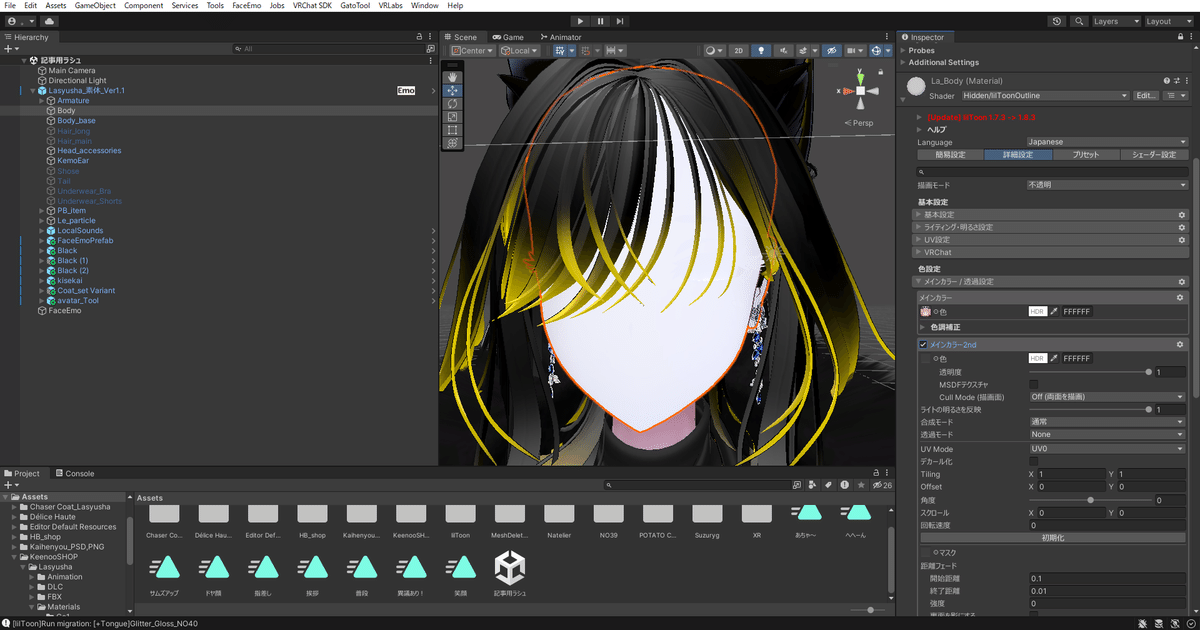Toggle favorites star filter in Project
The width and height of the screenshot is (1200, 630).
(x=861, y=485)
